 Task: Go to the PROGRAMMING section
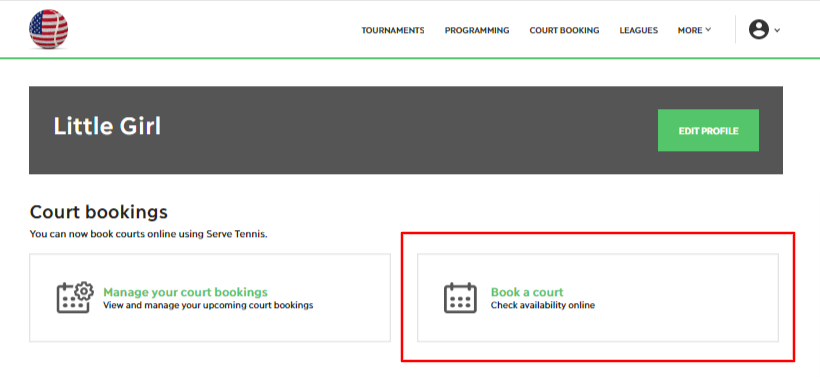point(477,30)
